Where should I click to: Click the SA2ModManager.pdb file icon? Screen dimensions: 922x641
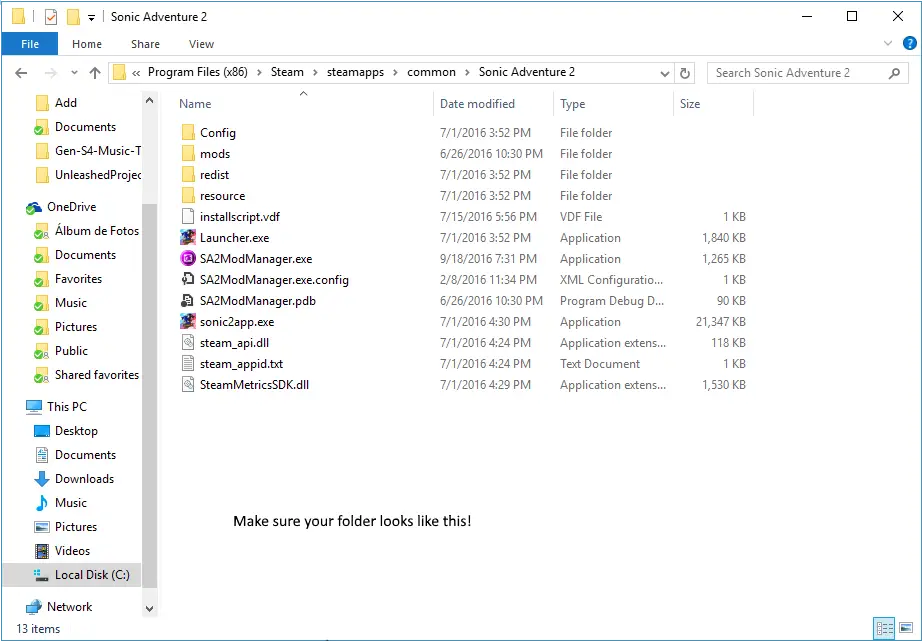pyautogui.click(x=188, y=301)
